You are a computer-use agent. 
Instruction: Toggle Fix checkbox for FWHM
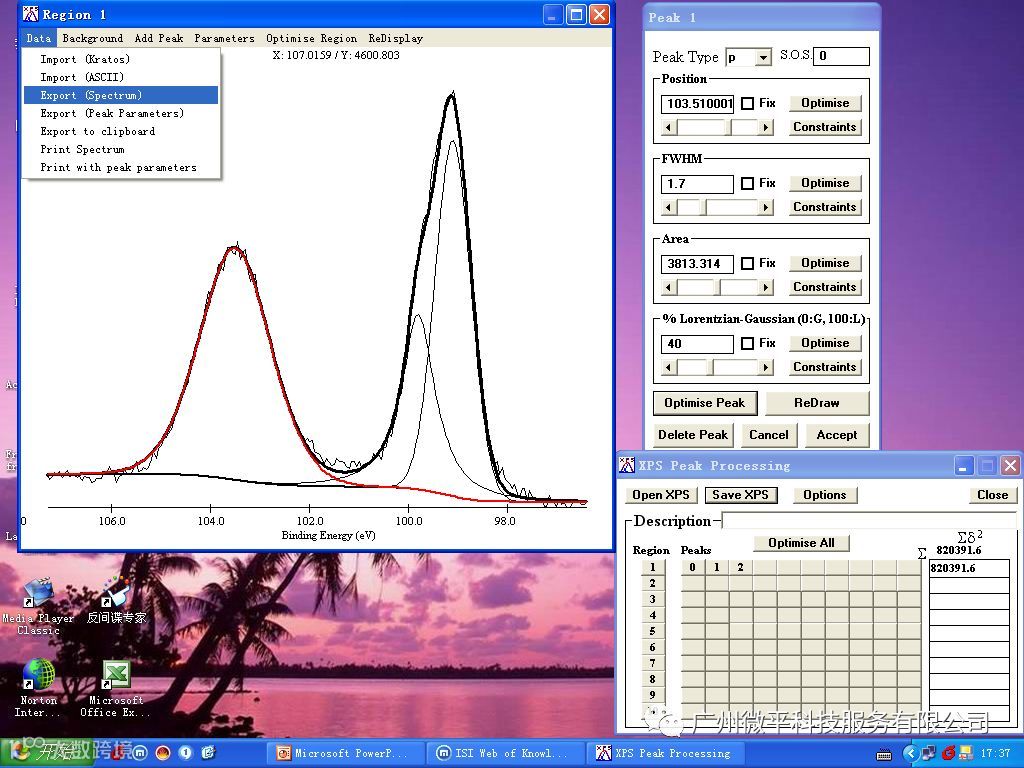[748, 184]
